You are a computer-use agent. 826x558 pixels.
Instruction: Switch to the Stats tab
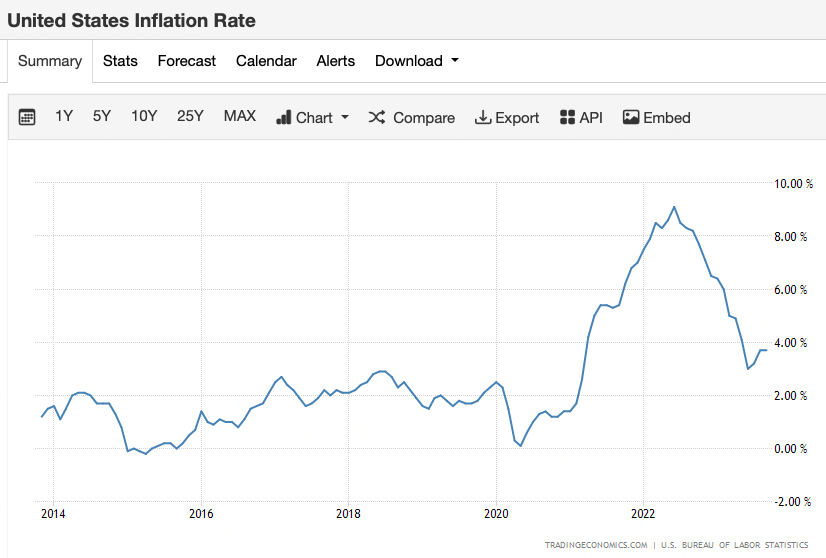[x=120, y=61]
